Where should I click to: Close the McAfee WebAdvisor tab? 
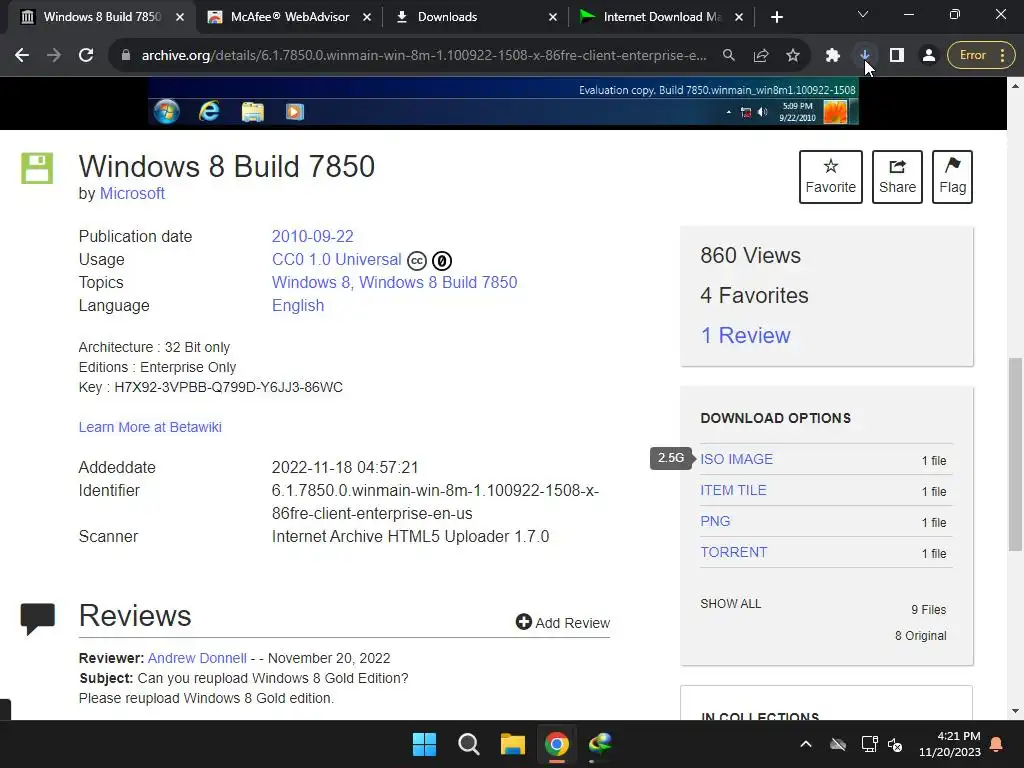point(367,17)
